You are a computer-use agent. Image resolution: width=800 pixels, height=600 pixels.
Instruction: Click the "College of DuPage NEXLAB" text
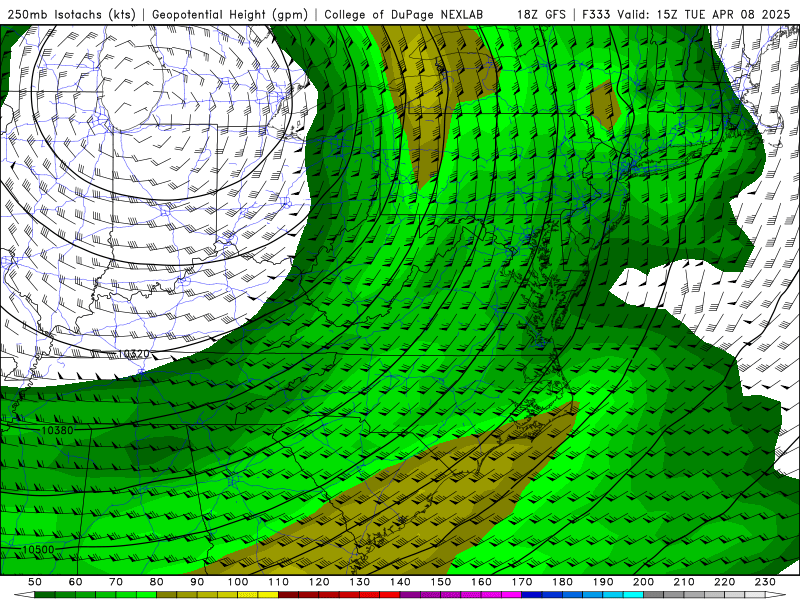[x=404, y=15]
